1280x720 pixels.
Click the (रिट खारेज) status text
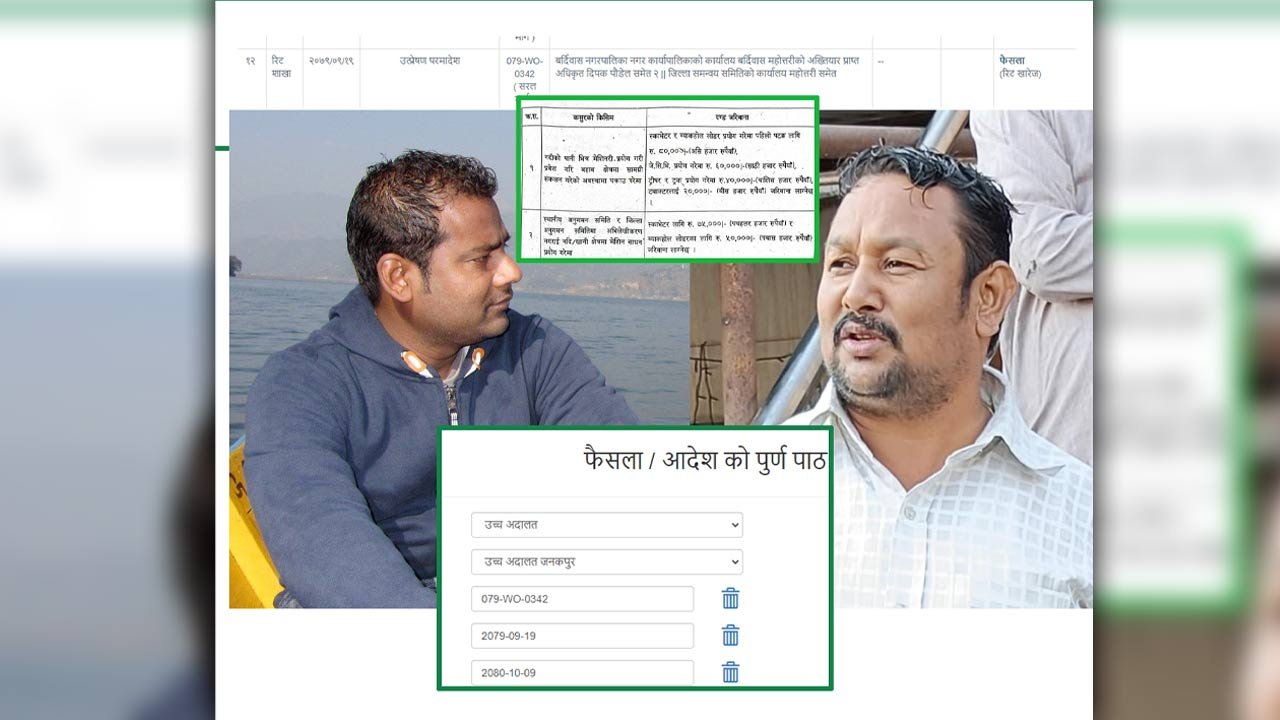click(1020, 74)
